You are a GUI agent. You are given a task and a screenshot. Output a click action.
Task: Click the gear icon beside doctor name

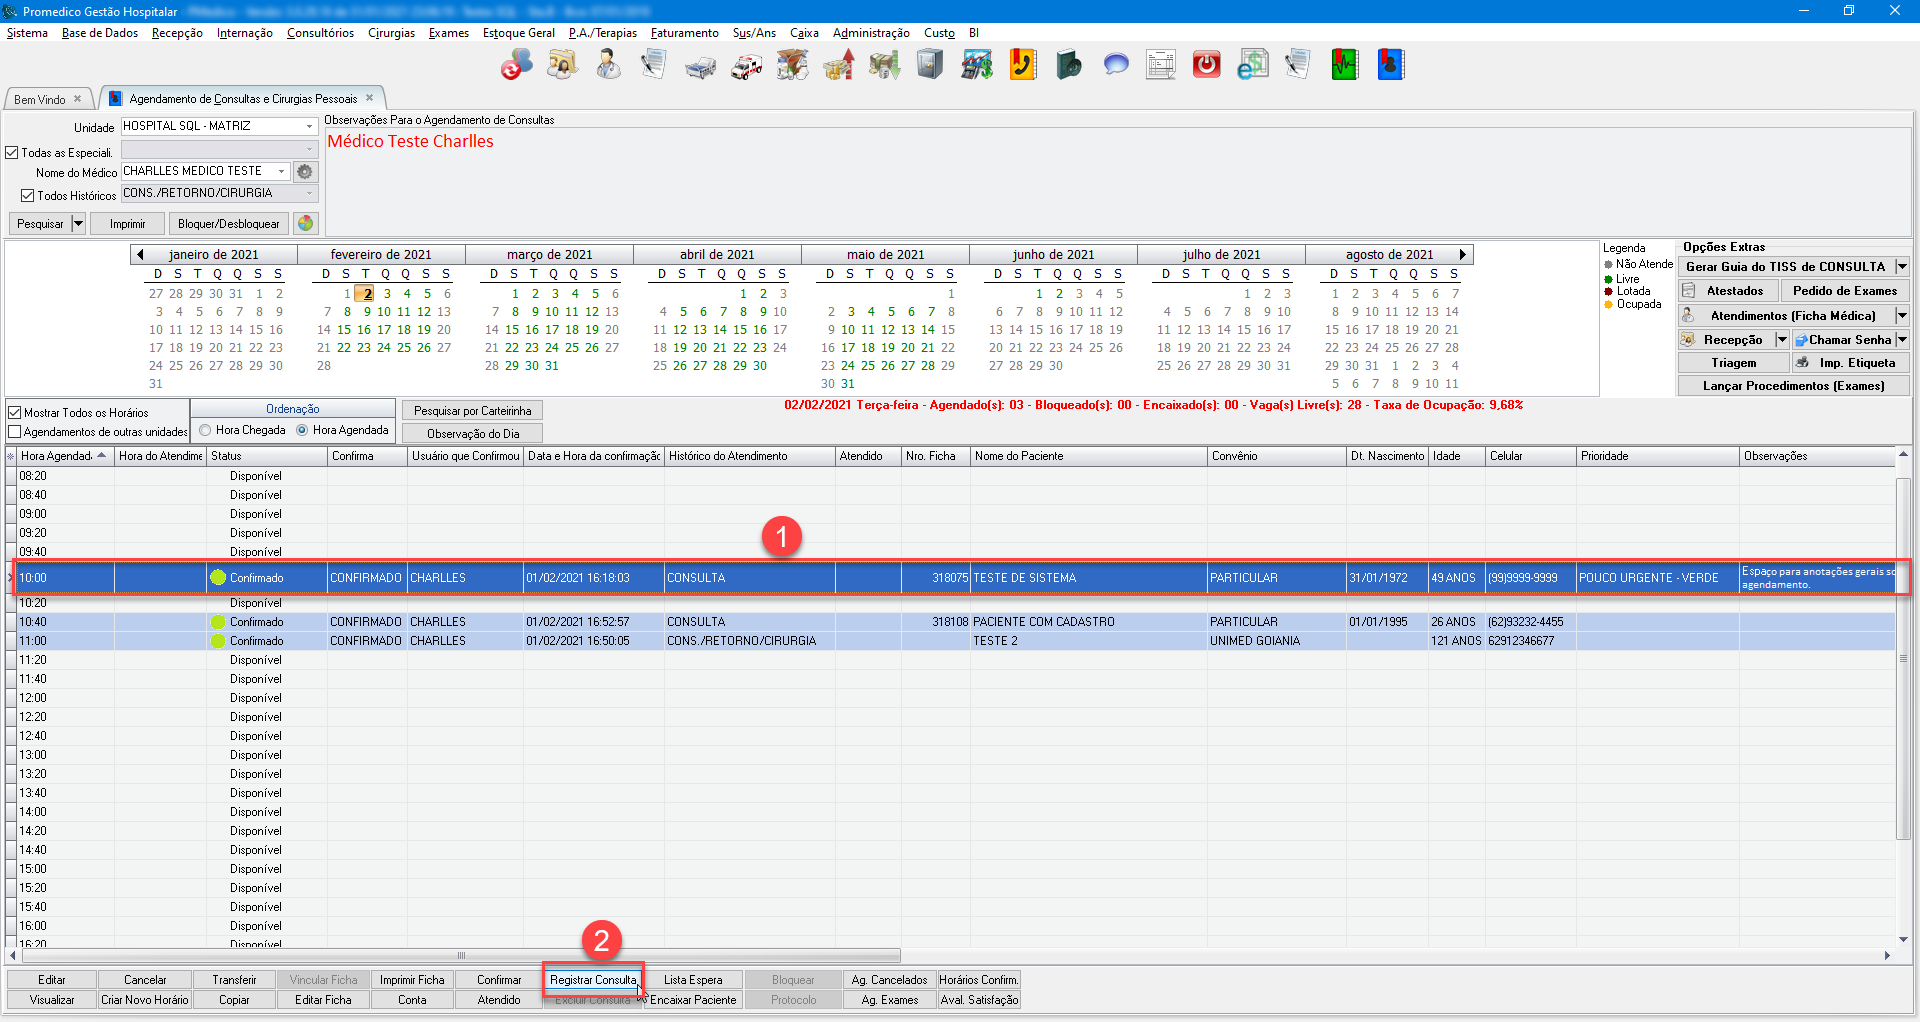[305, 172]
